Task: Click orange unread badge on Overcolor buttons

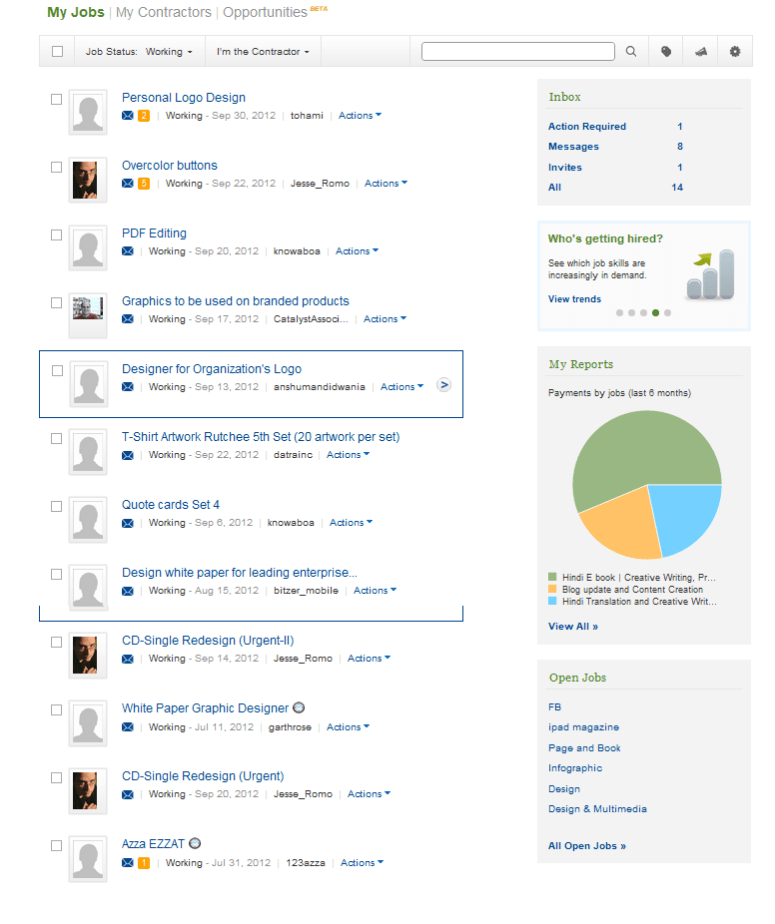Action: coord(144,184)
